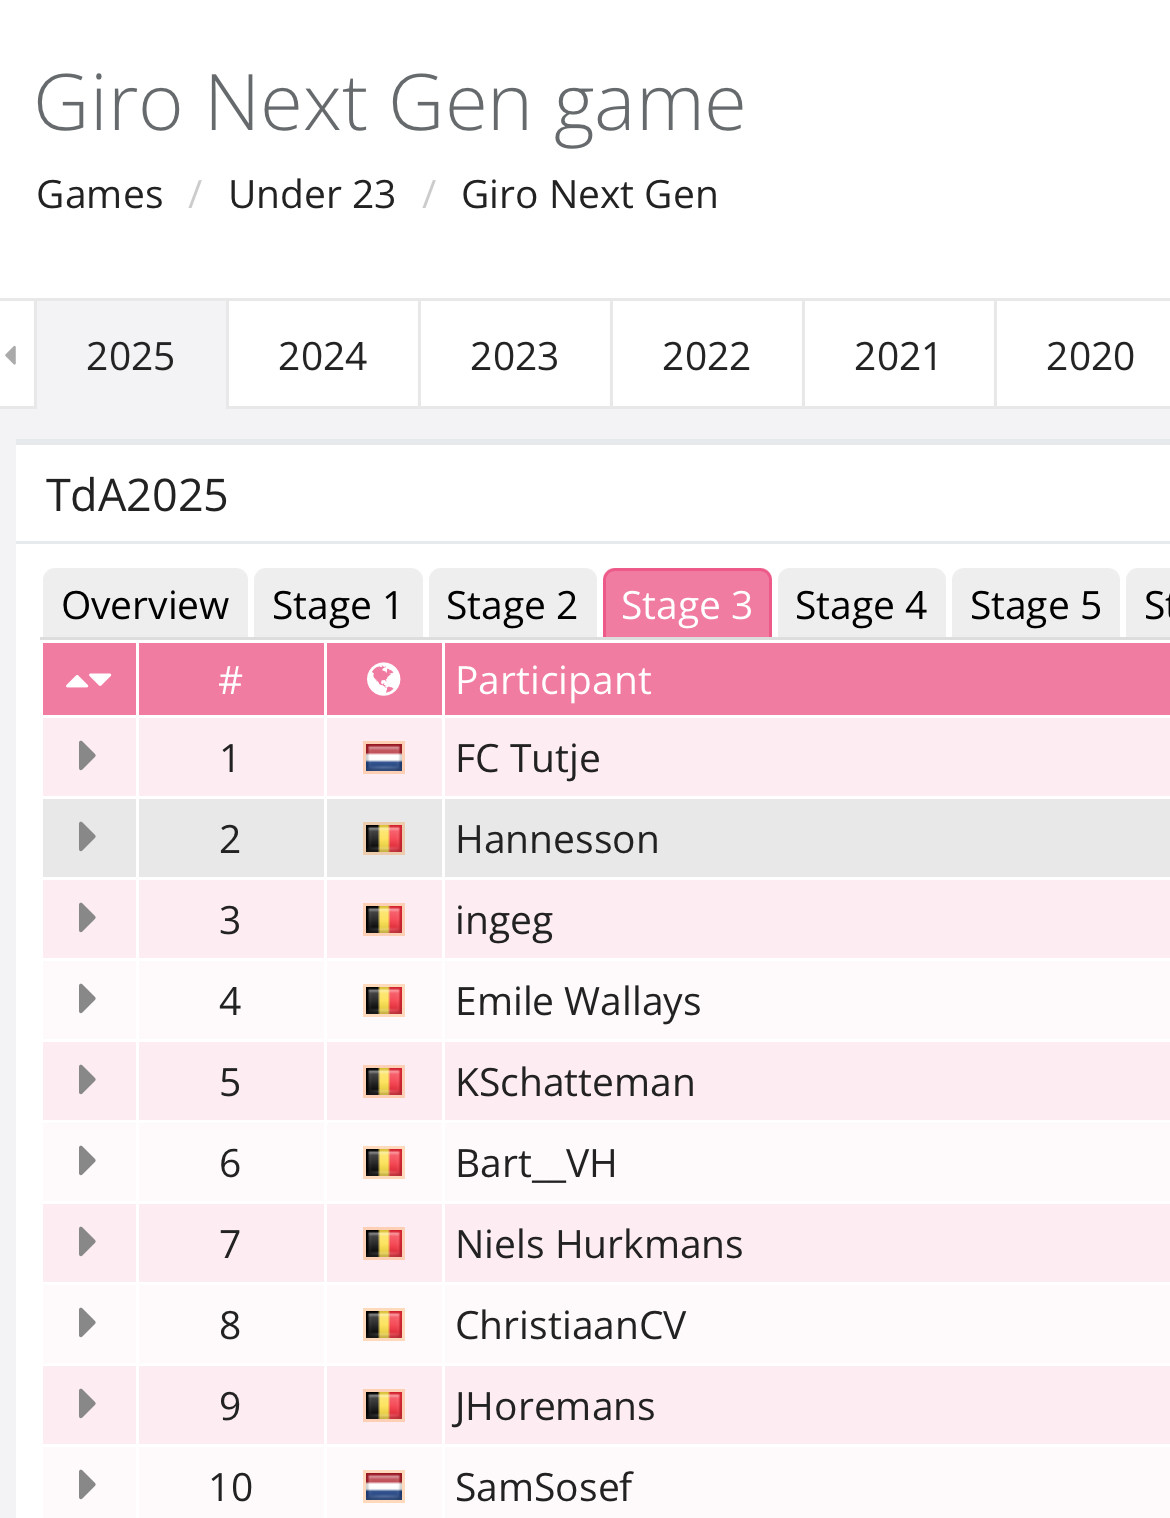
Task: Sort by the # rank column header
Action: click(x=231, y=680)
